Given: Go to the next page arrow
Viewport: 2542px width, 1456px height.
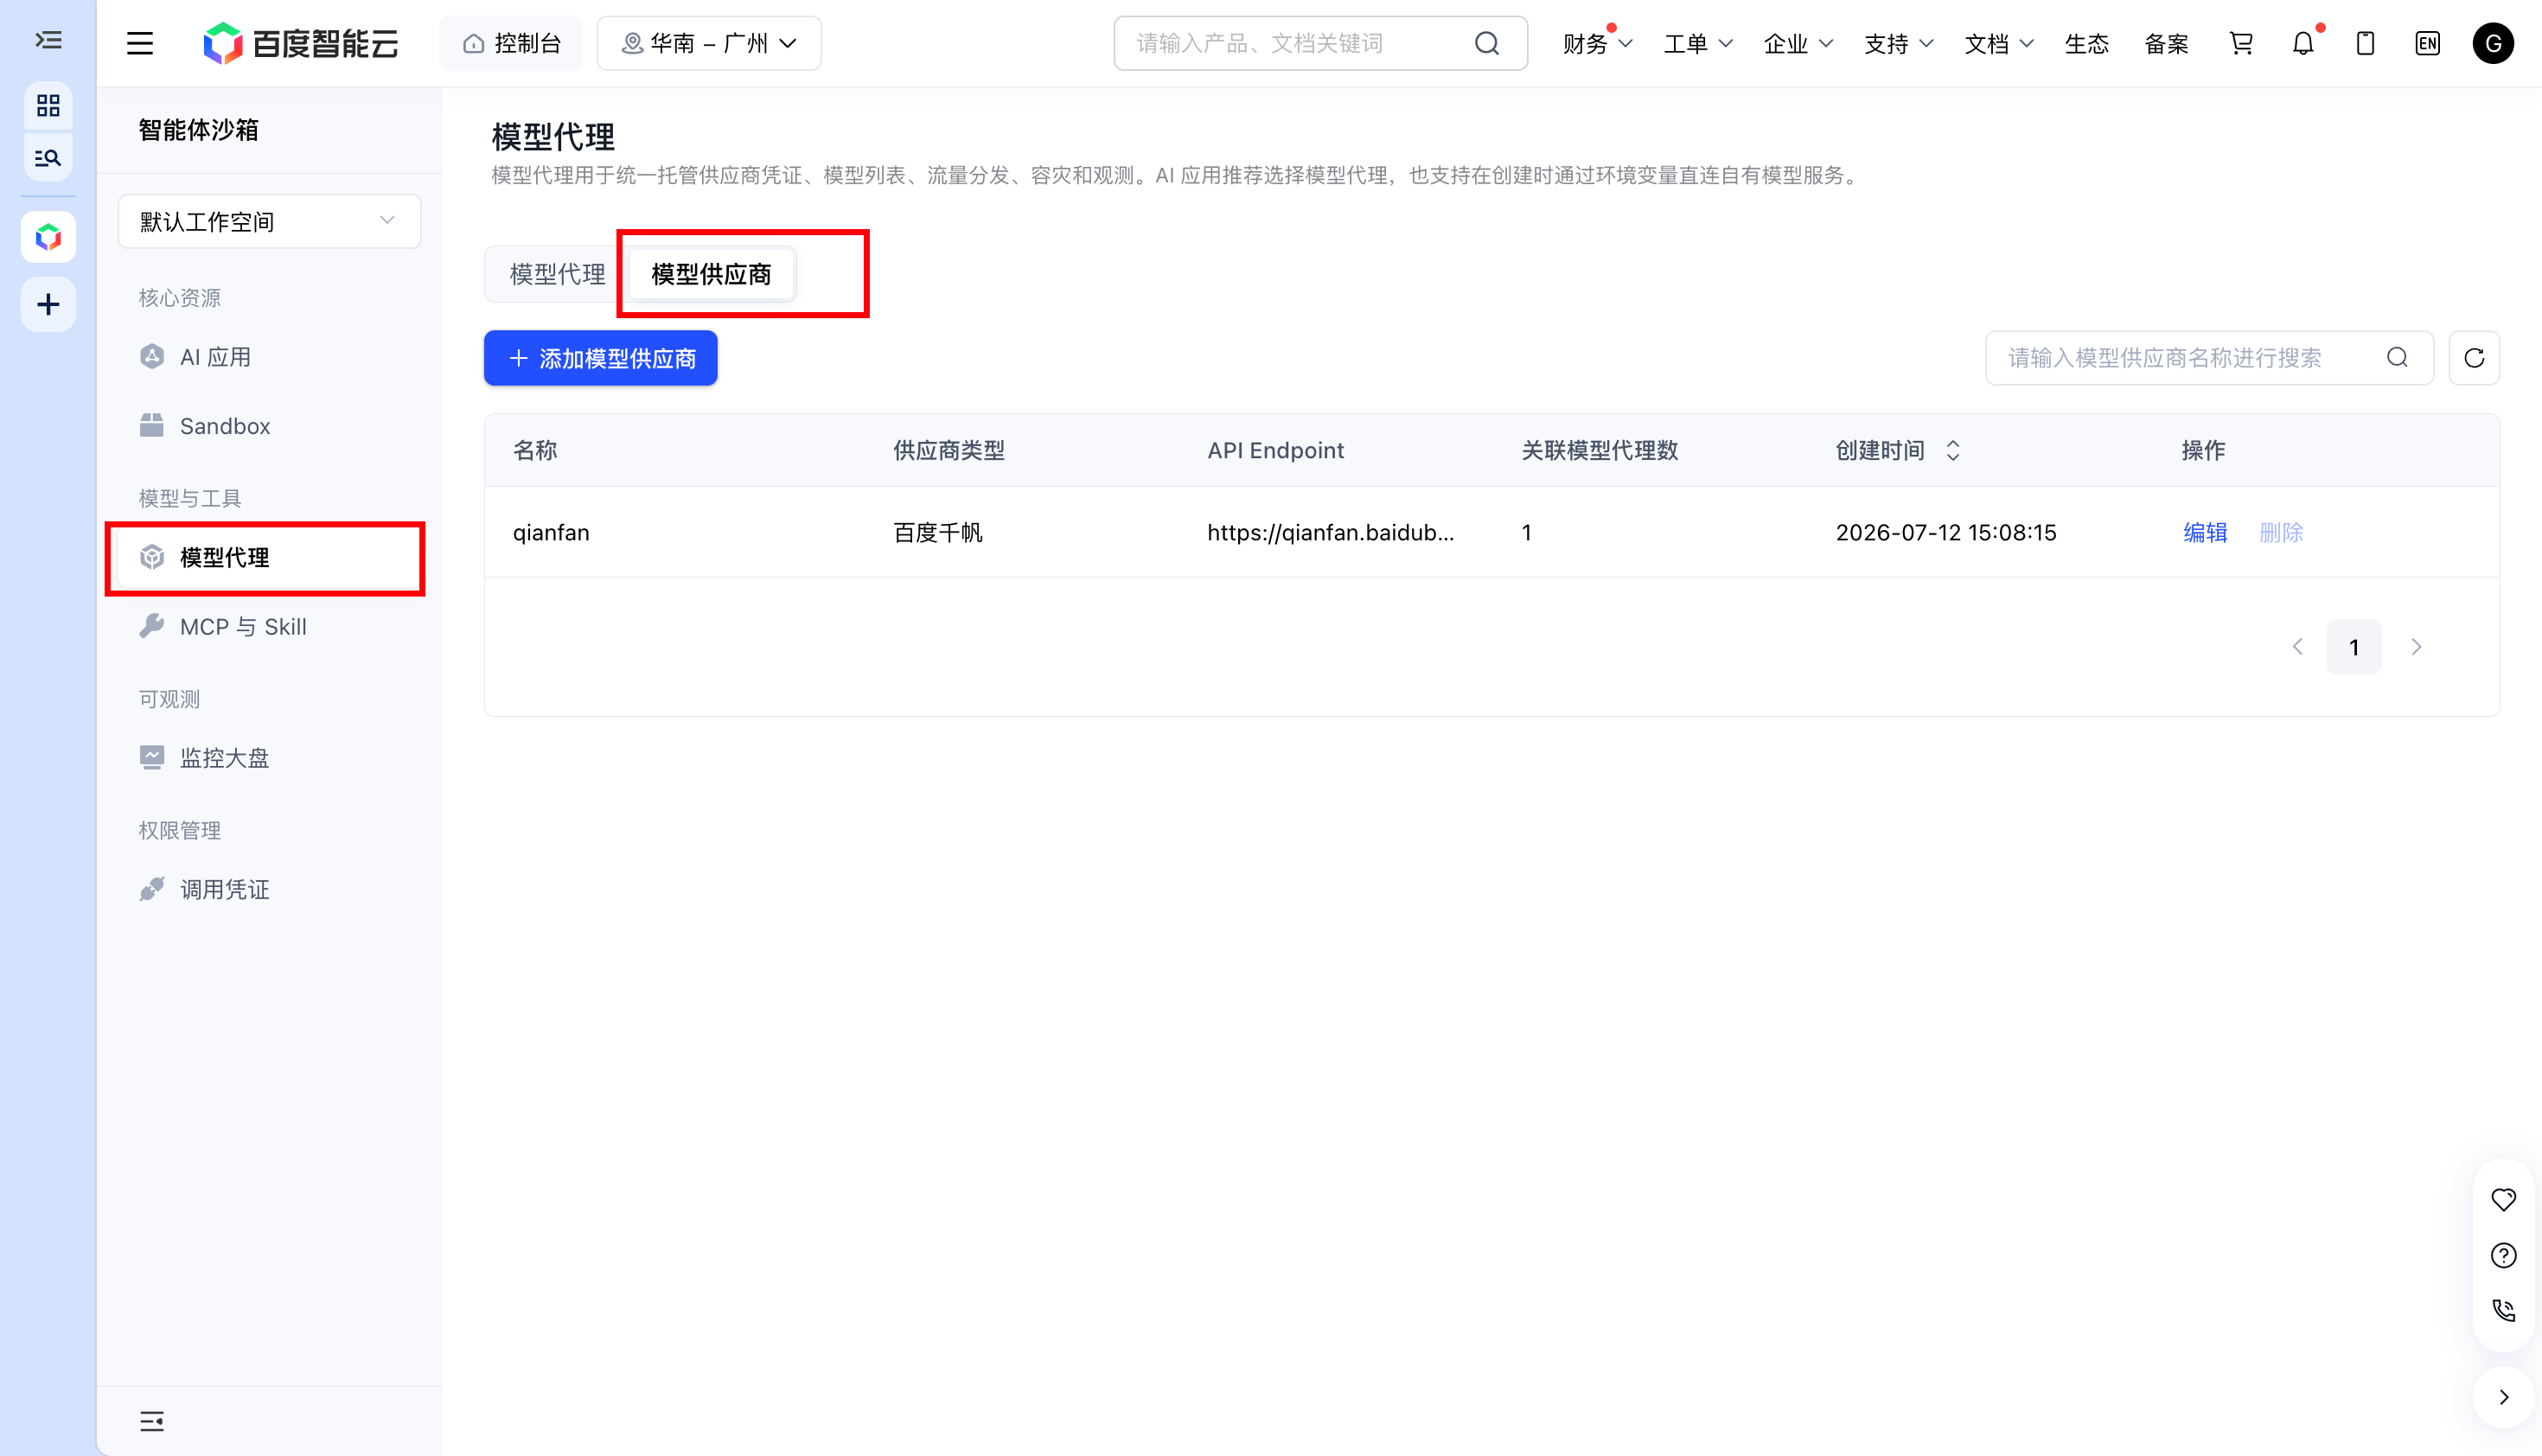Looking at the screenshot, I should 2416,647.
